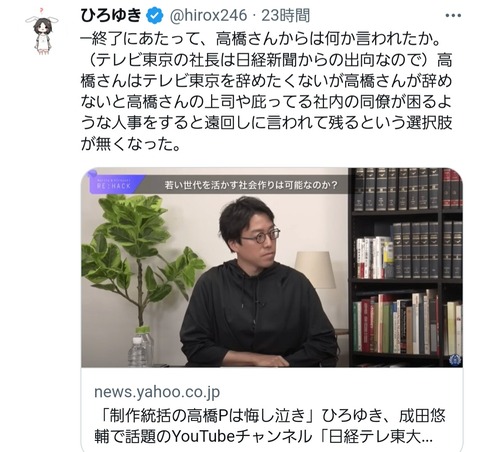This screenshot has height=452, width=480.
Task: Click the tweet text line ending 選択肢
Action: pos(266,123)
